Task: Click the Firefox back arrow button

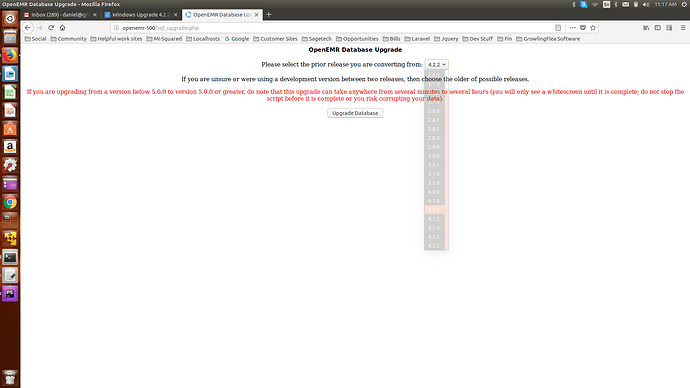Action: (28, 28)
